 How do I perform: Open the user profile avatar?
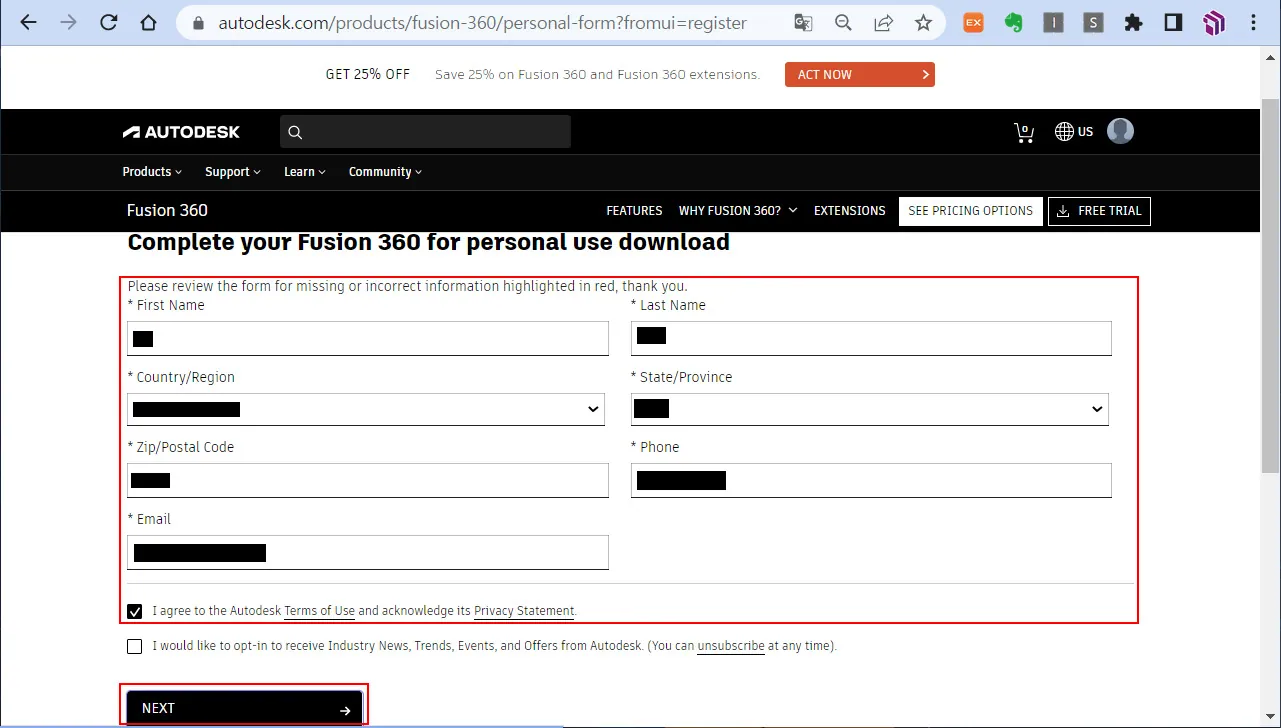(x=1120, y=131)
